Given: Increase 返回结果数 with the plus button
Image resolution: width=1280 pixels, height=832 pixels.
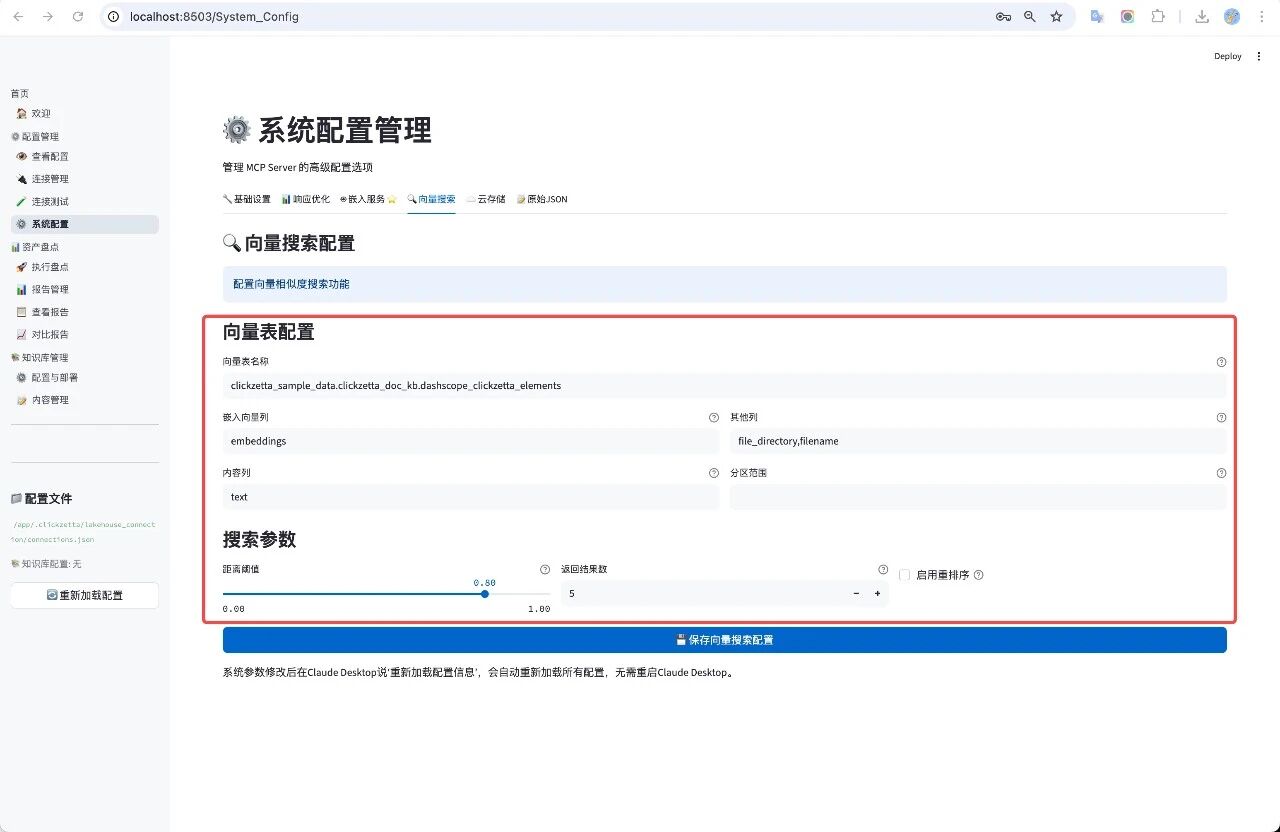Looking at the screenshot, I should (x=877, y=594).
